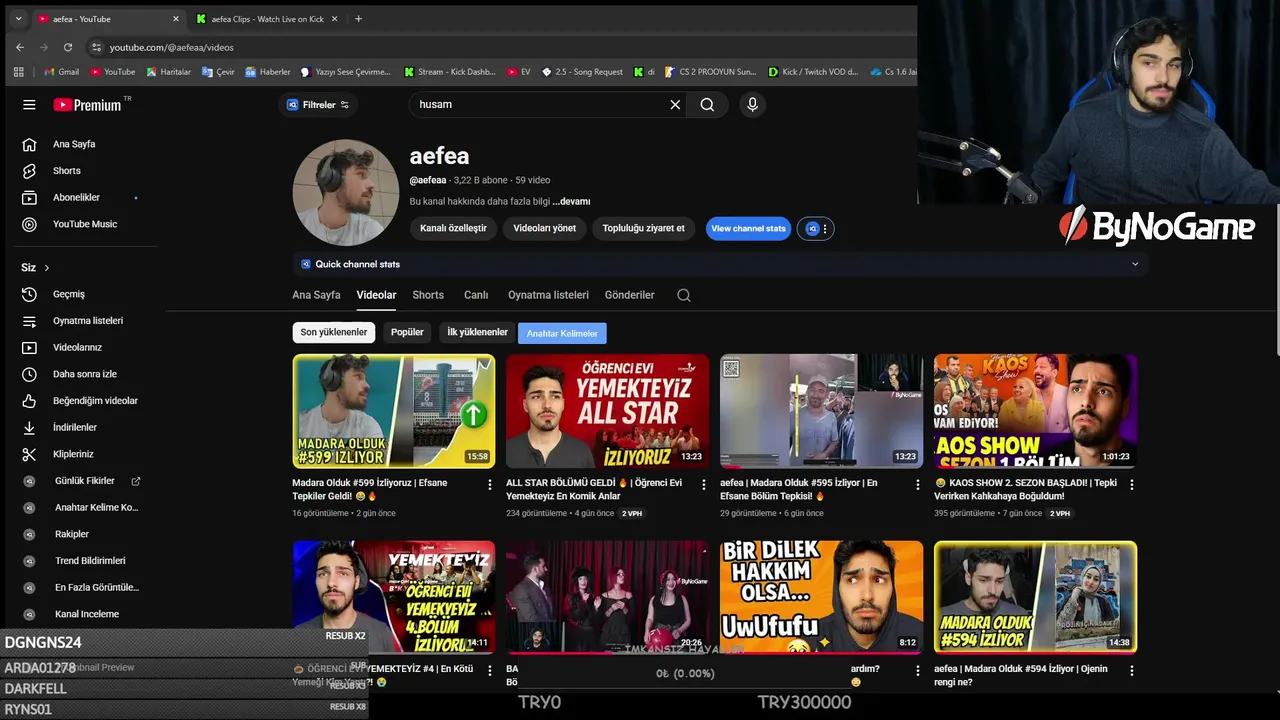
Task: Open Kanal İnceleme in the sidebar
Action: pos(85,614)
